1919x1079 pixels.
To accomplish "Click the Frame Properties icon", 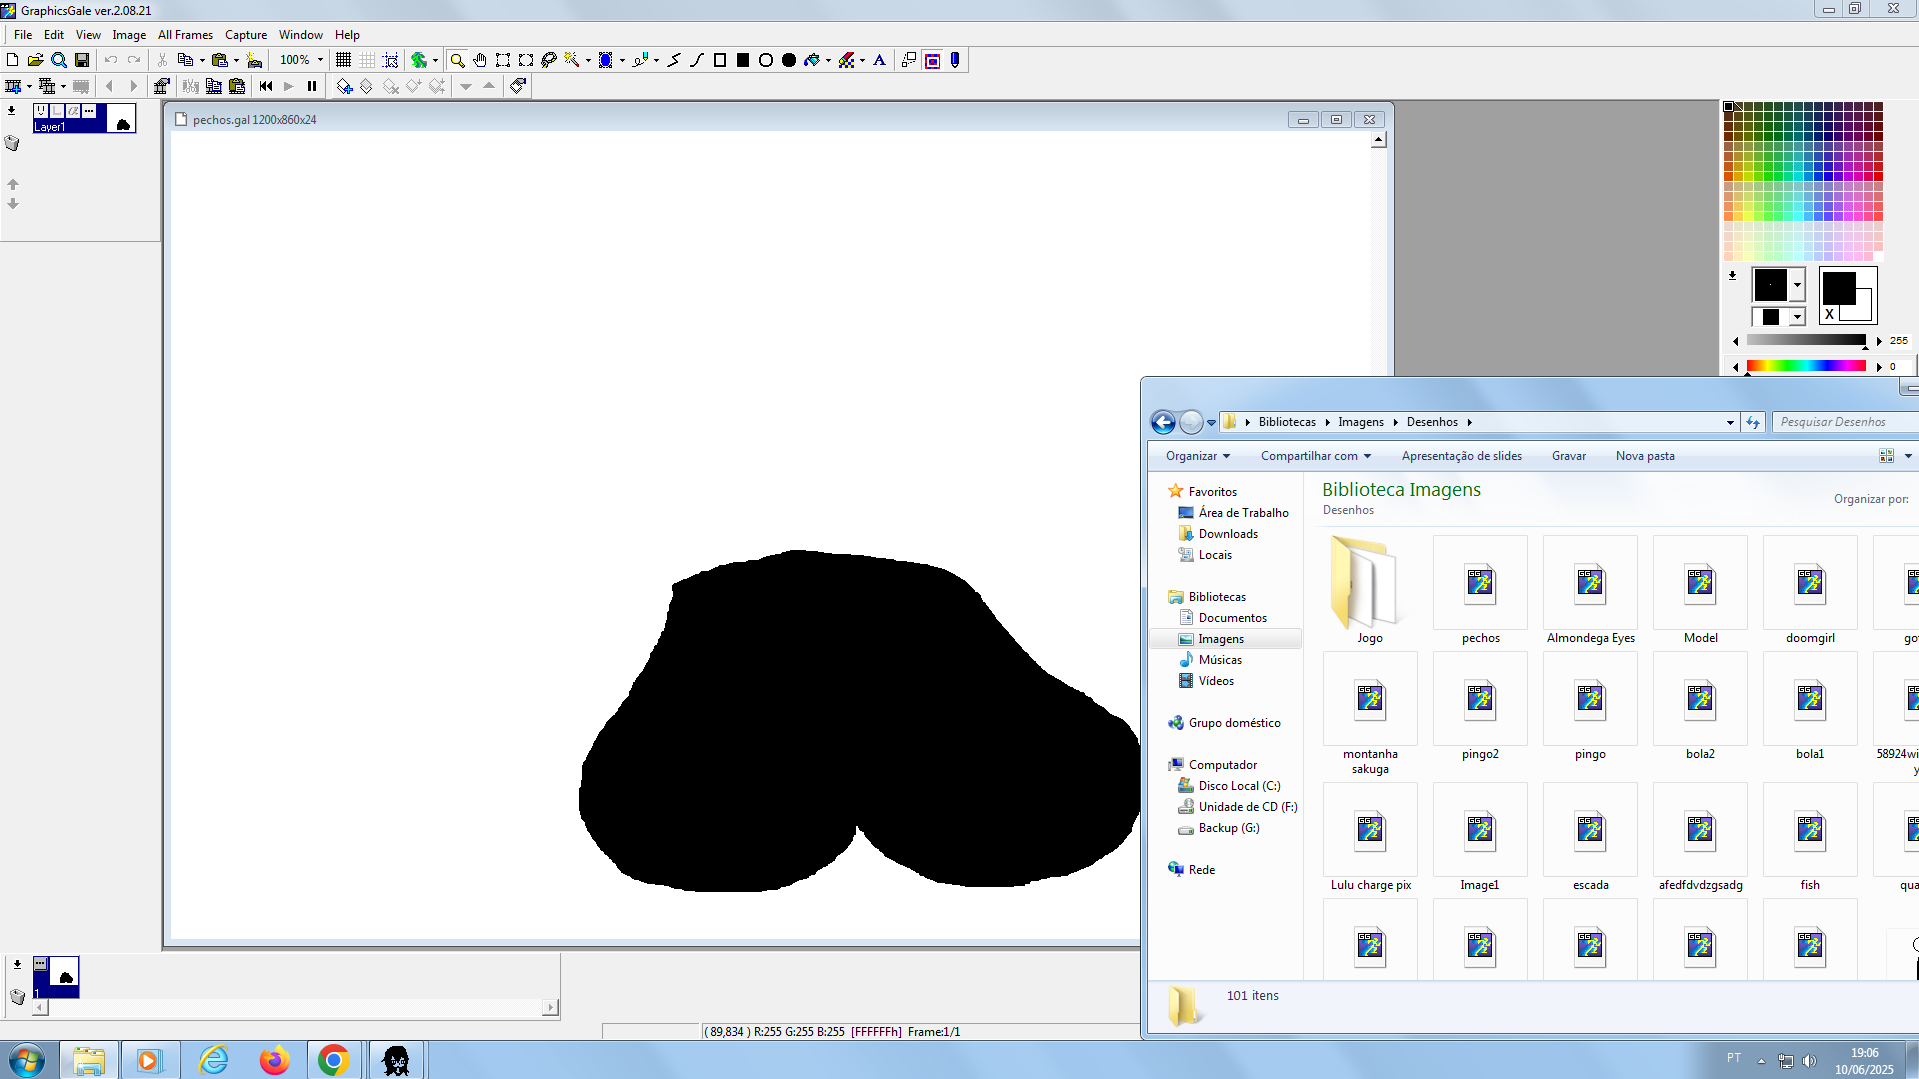I will tap(161, 86).
